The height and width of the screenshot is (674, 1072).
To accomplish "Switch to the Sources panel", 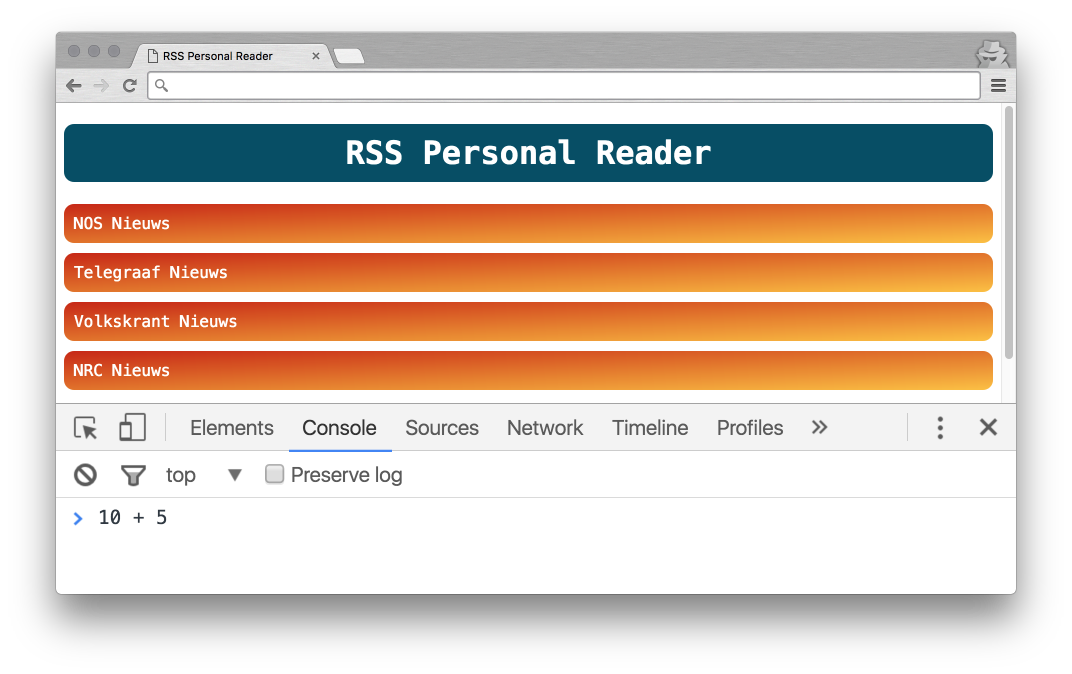I will 442,428.
